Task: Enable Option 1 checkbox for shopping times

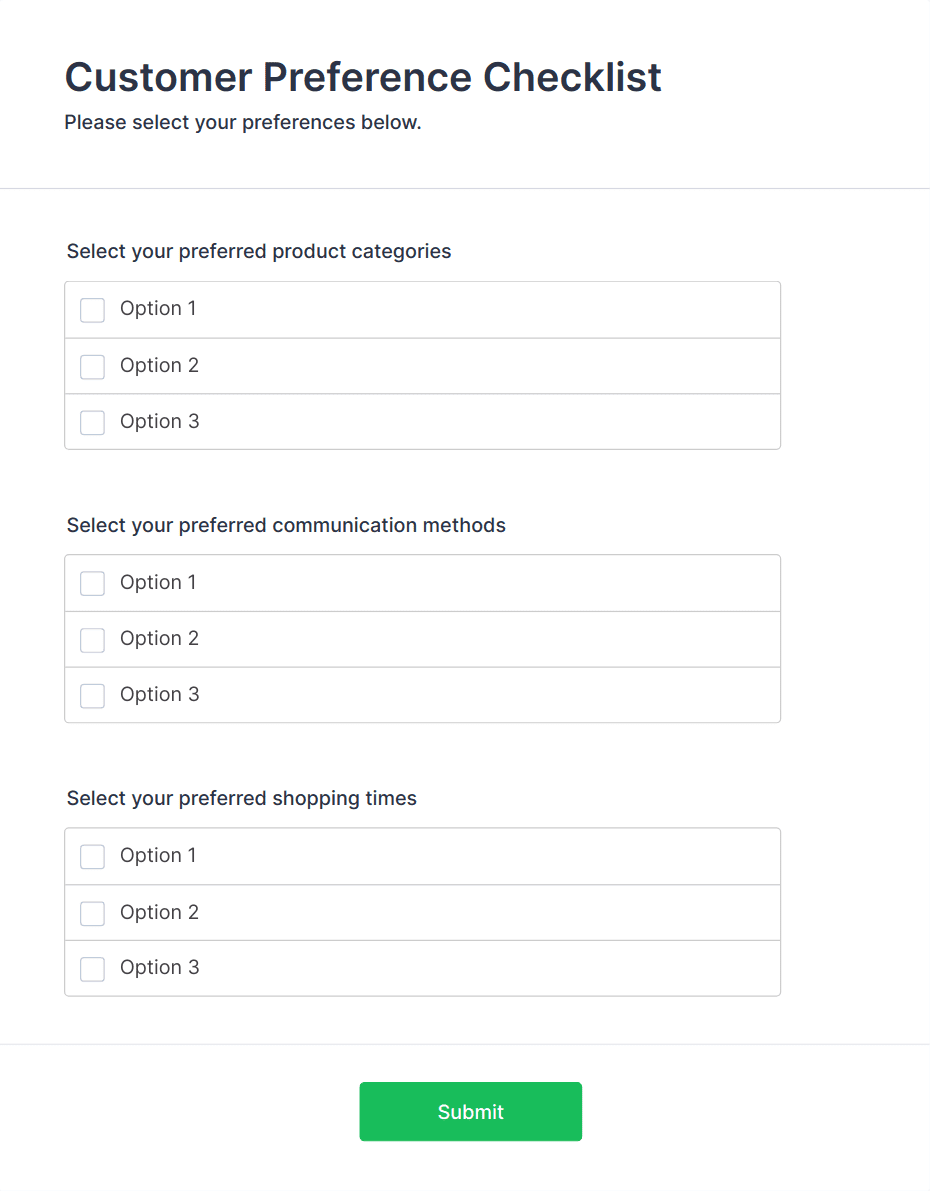Action: click(92, 857)
